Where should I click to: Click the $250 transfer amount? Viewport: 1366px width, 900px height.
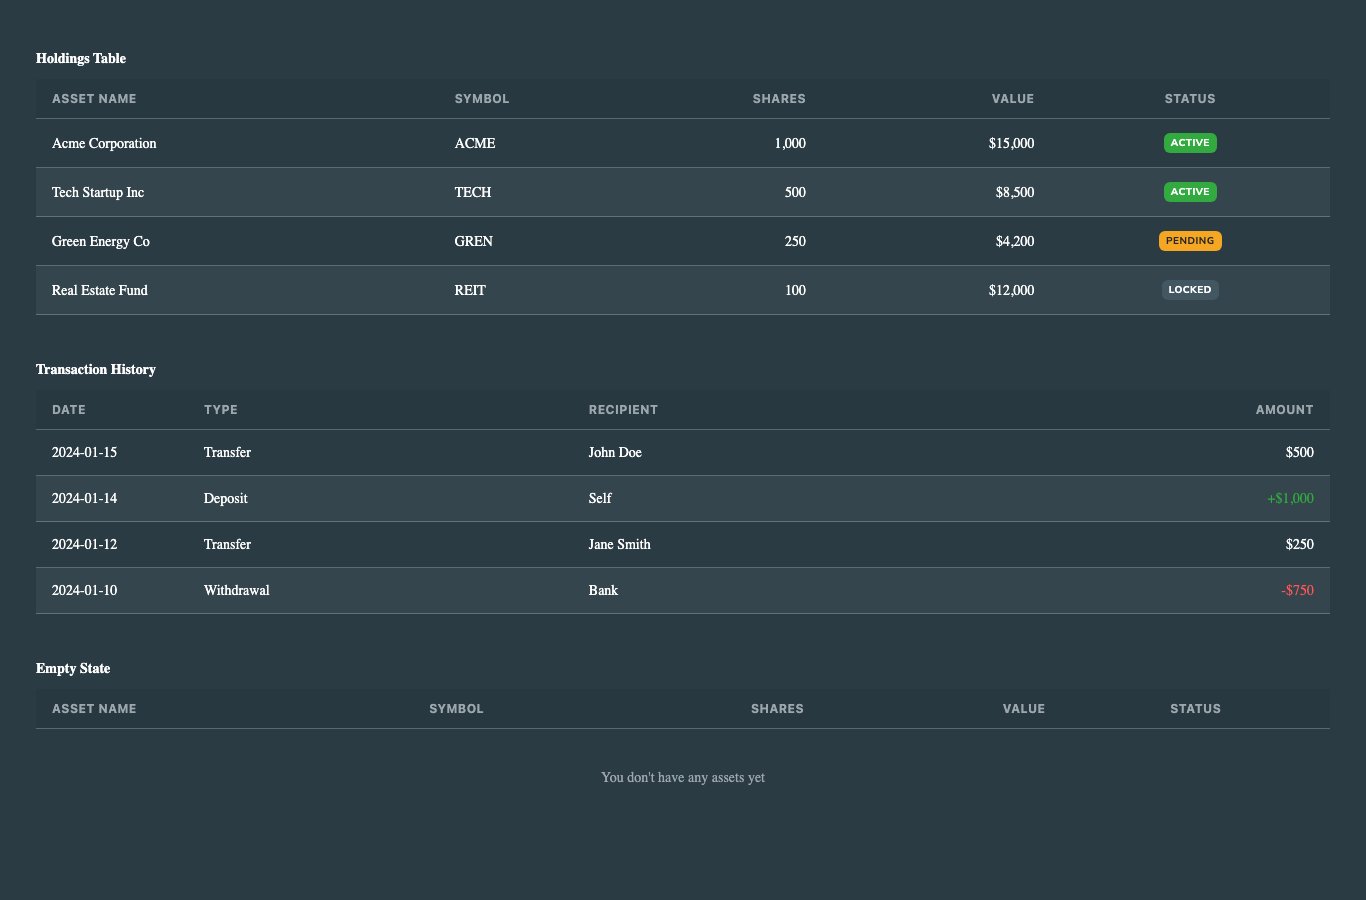pyautogui.click(x=1300, y=544)
